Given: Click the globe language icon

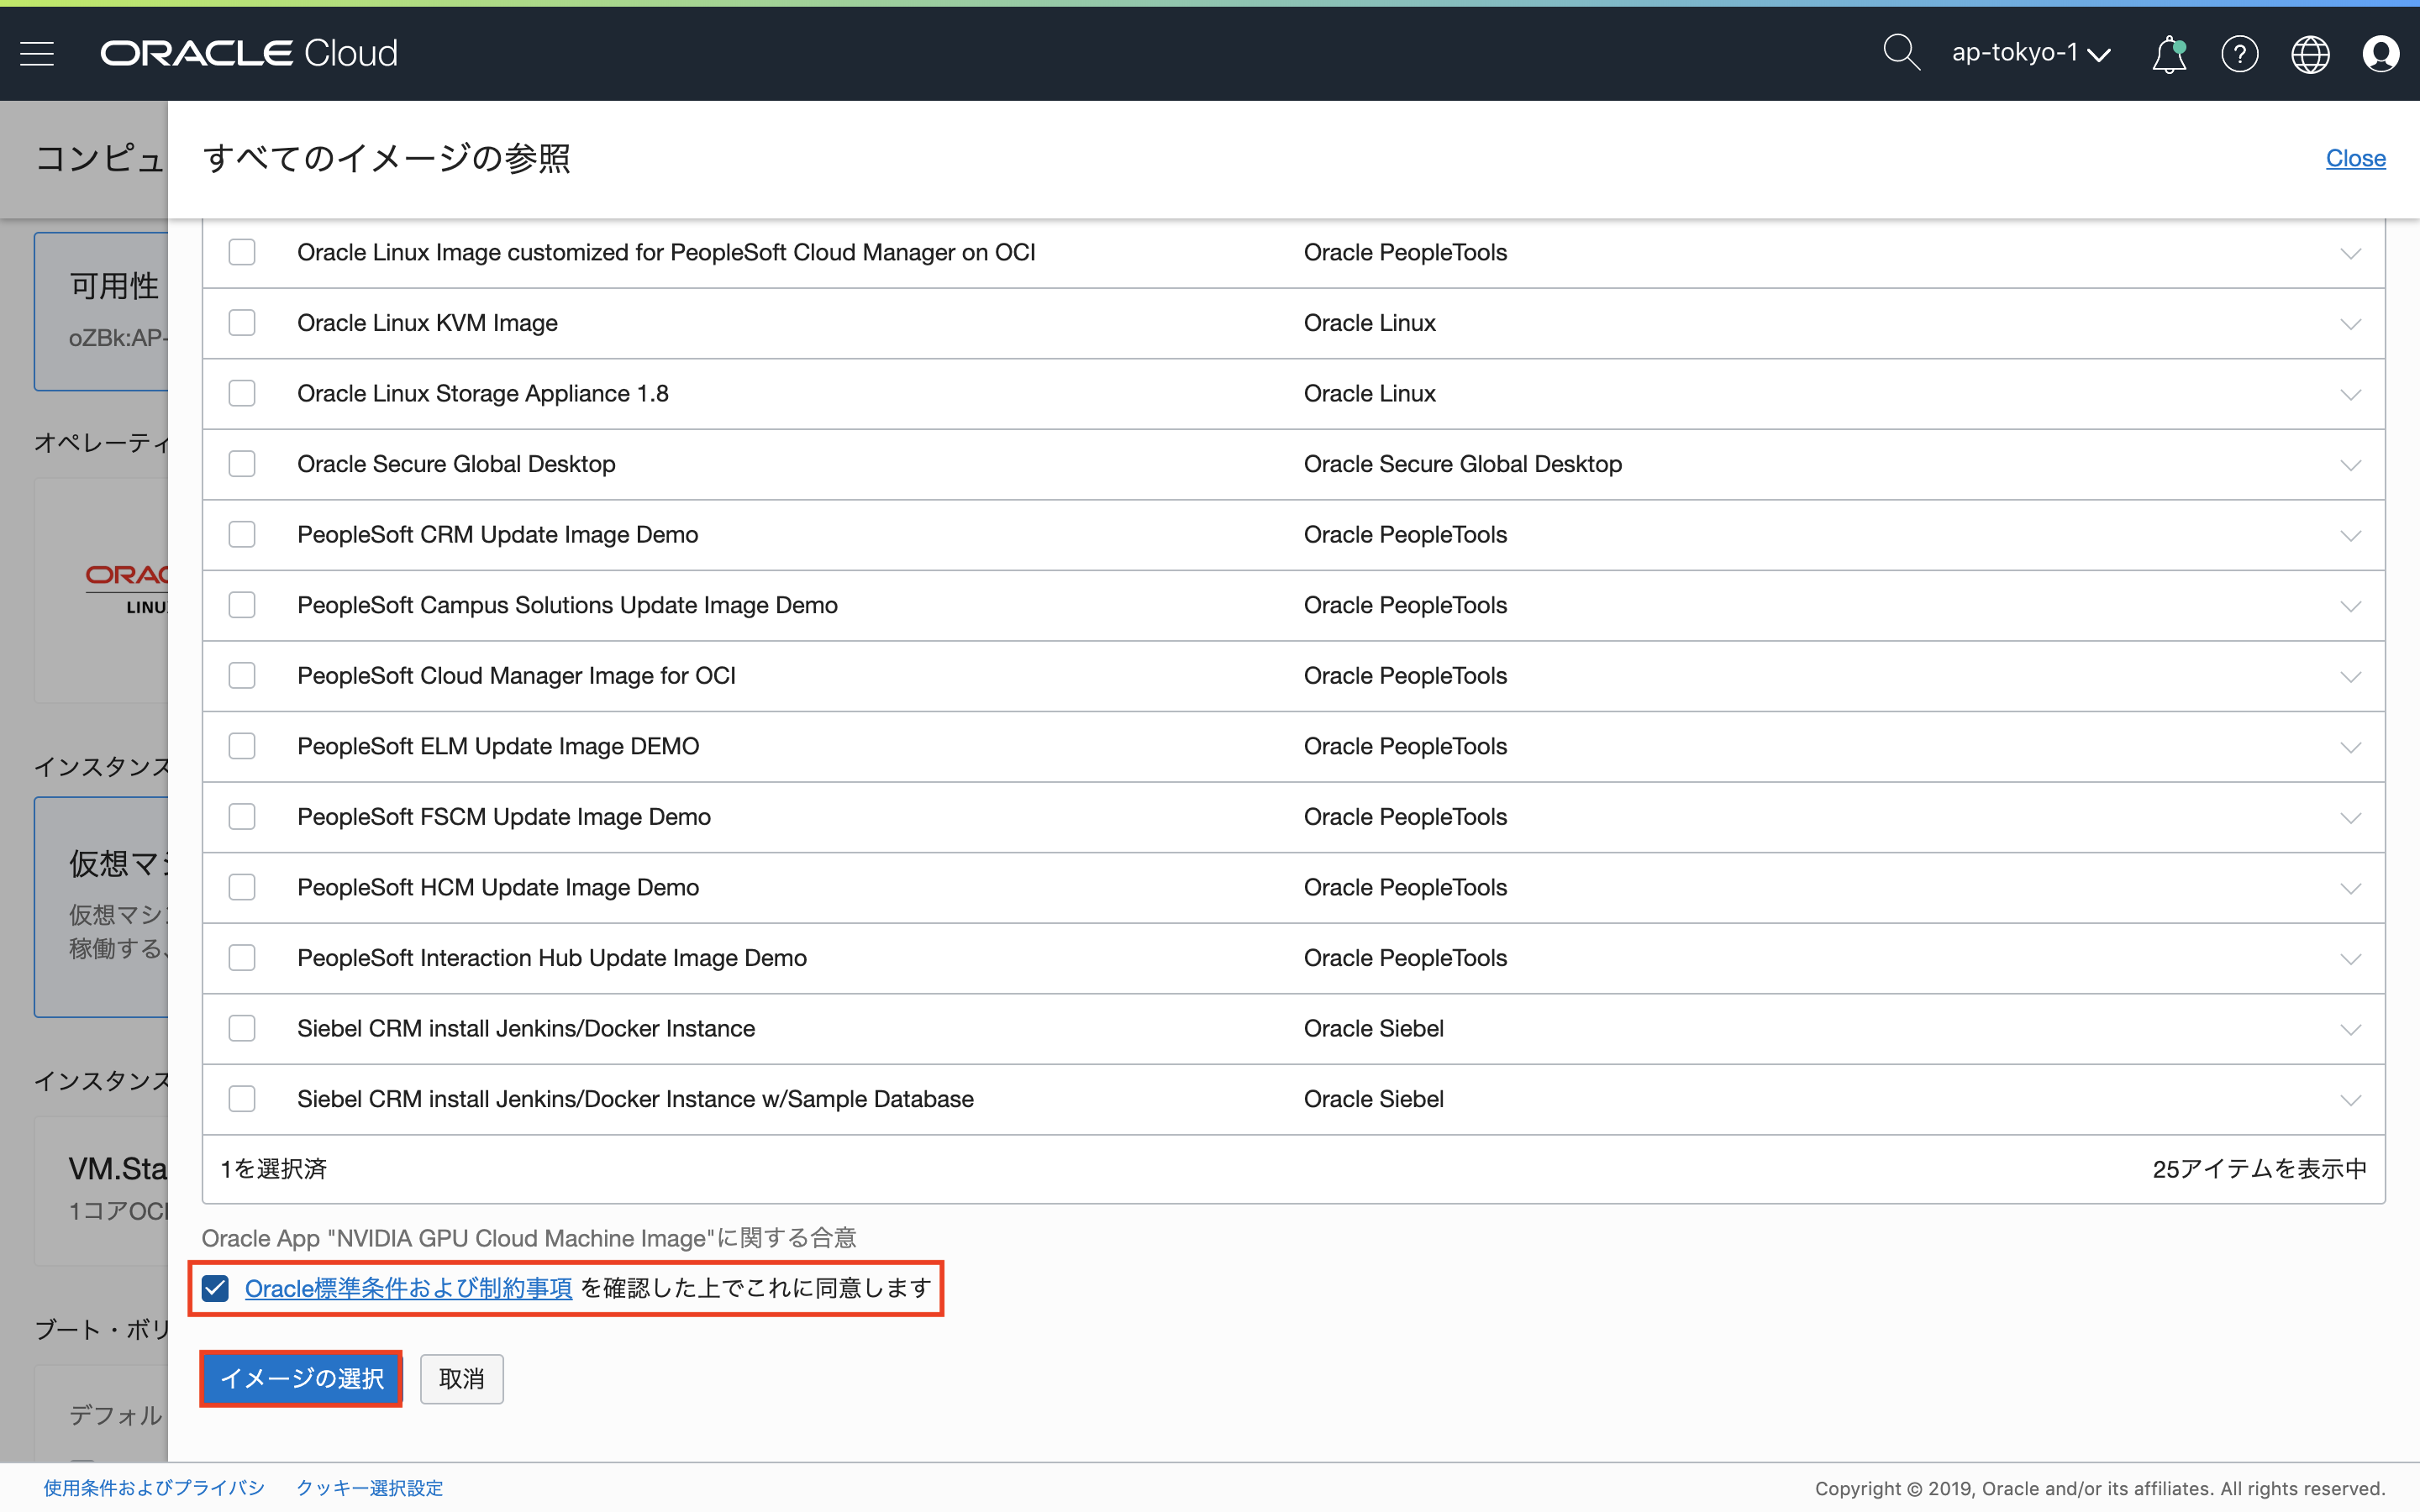Looking at the screenshot, I should coord(2310,54).
